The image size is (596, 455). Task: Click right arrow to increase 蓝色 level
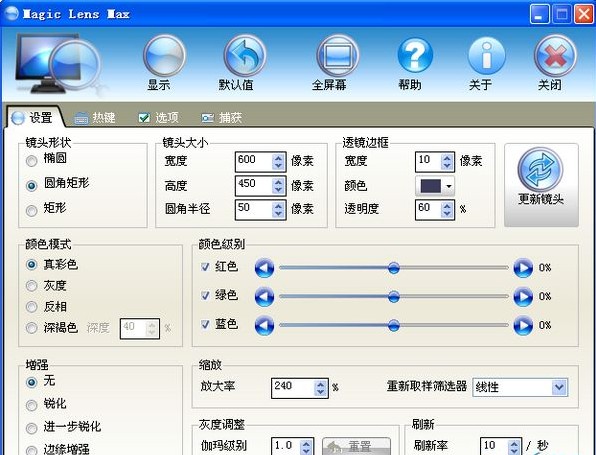(523, 325)
